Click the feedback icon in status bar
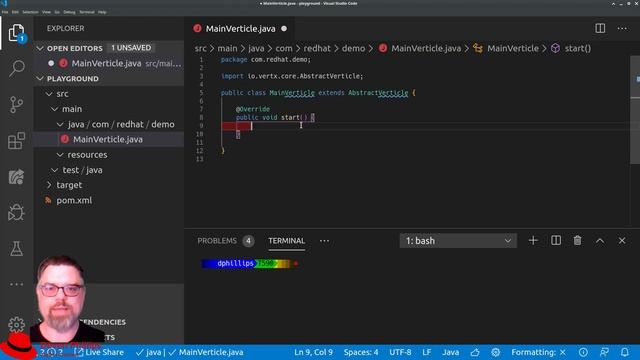This screenshot has height=360, width=640. pos(604,352)
